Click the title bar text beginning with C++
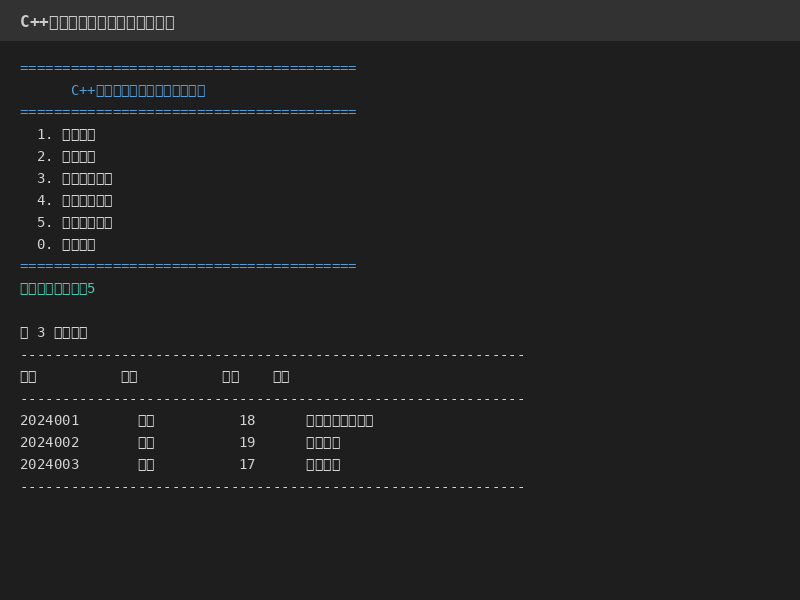800x600 pixels. pos(97,22)
